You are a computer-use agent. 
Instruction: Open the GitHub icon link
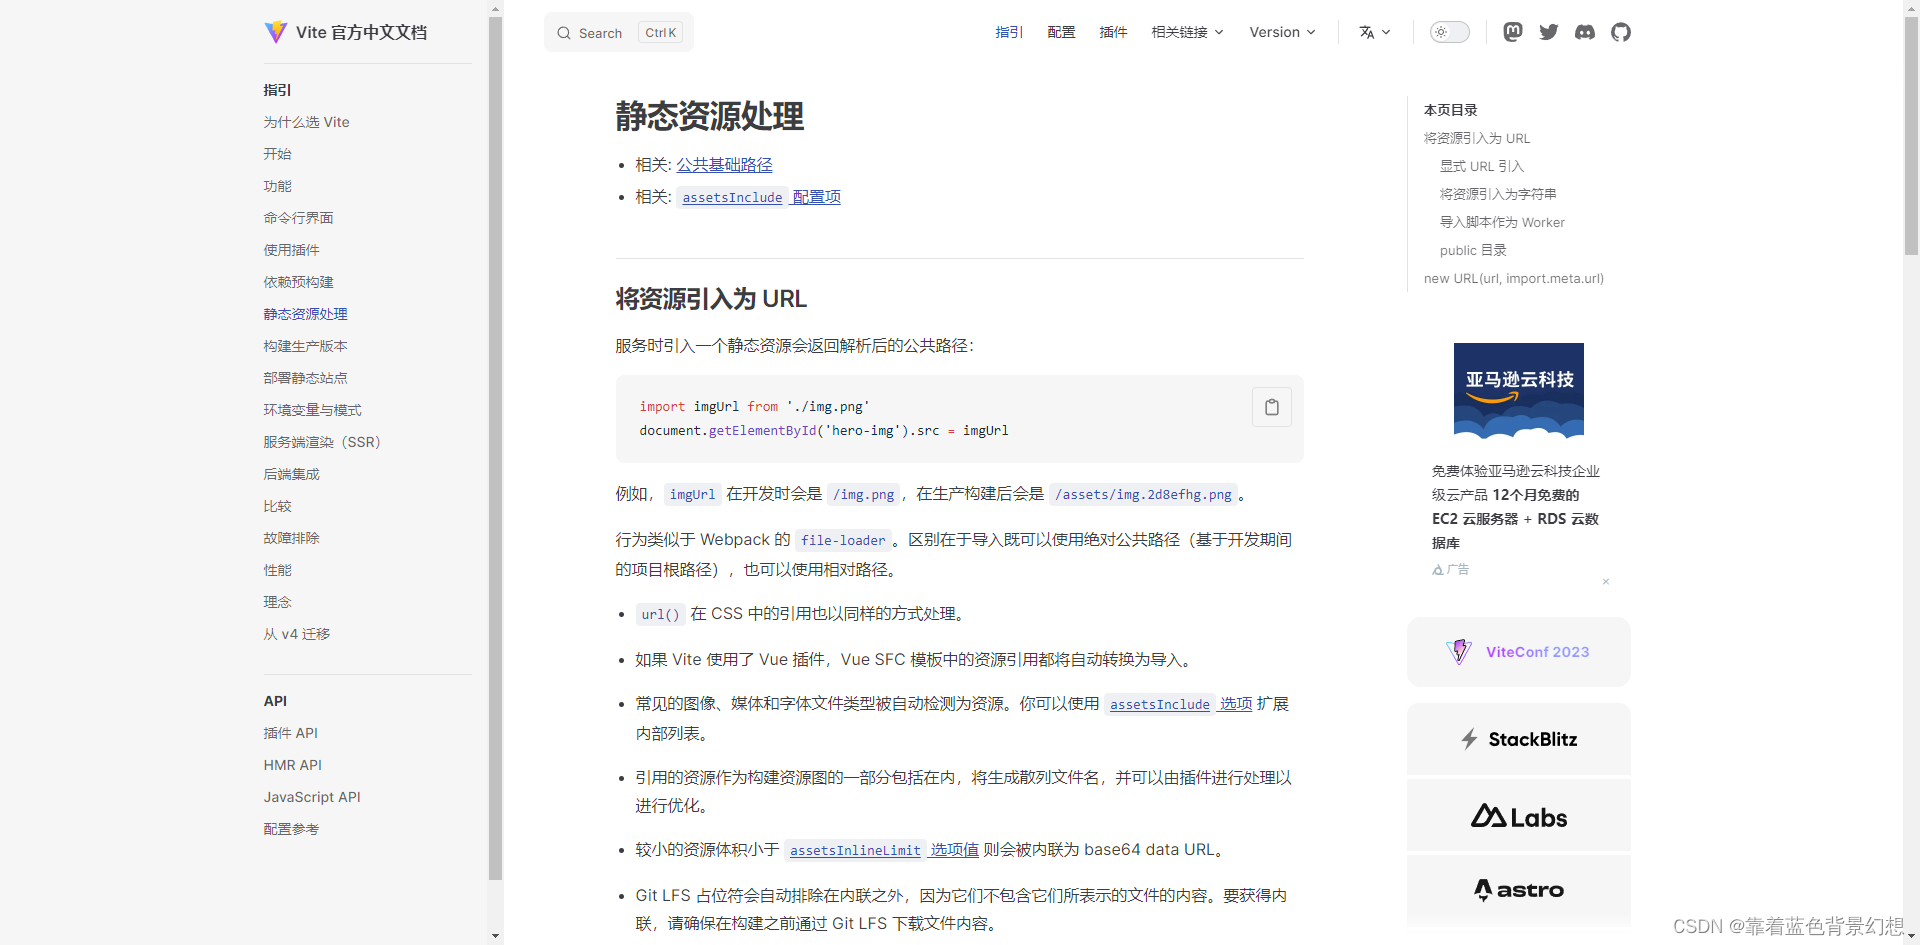[1621, 32]
